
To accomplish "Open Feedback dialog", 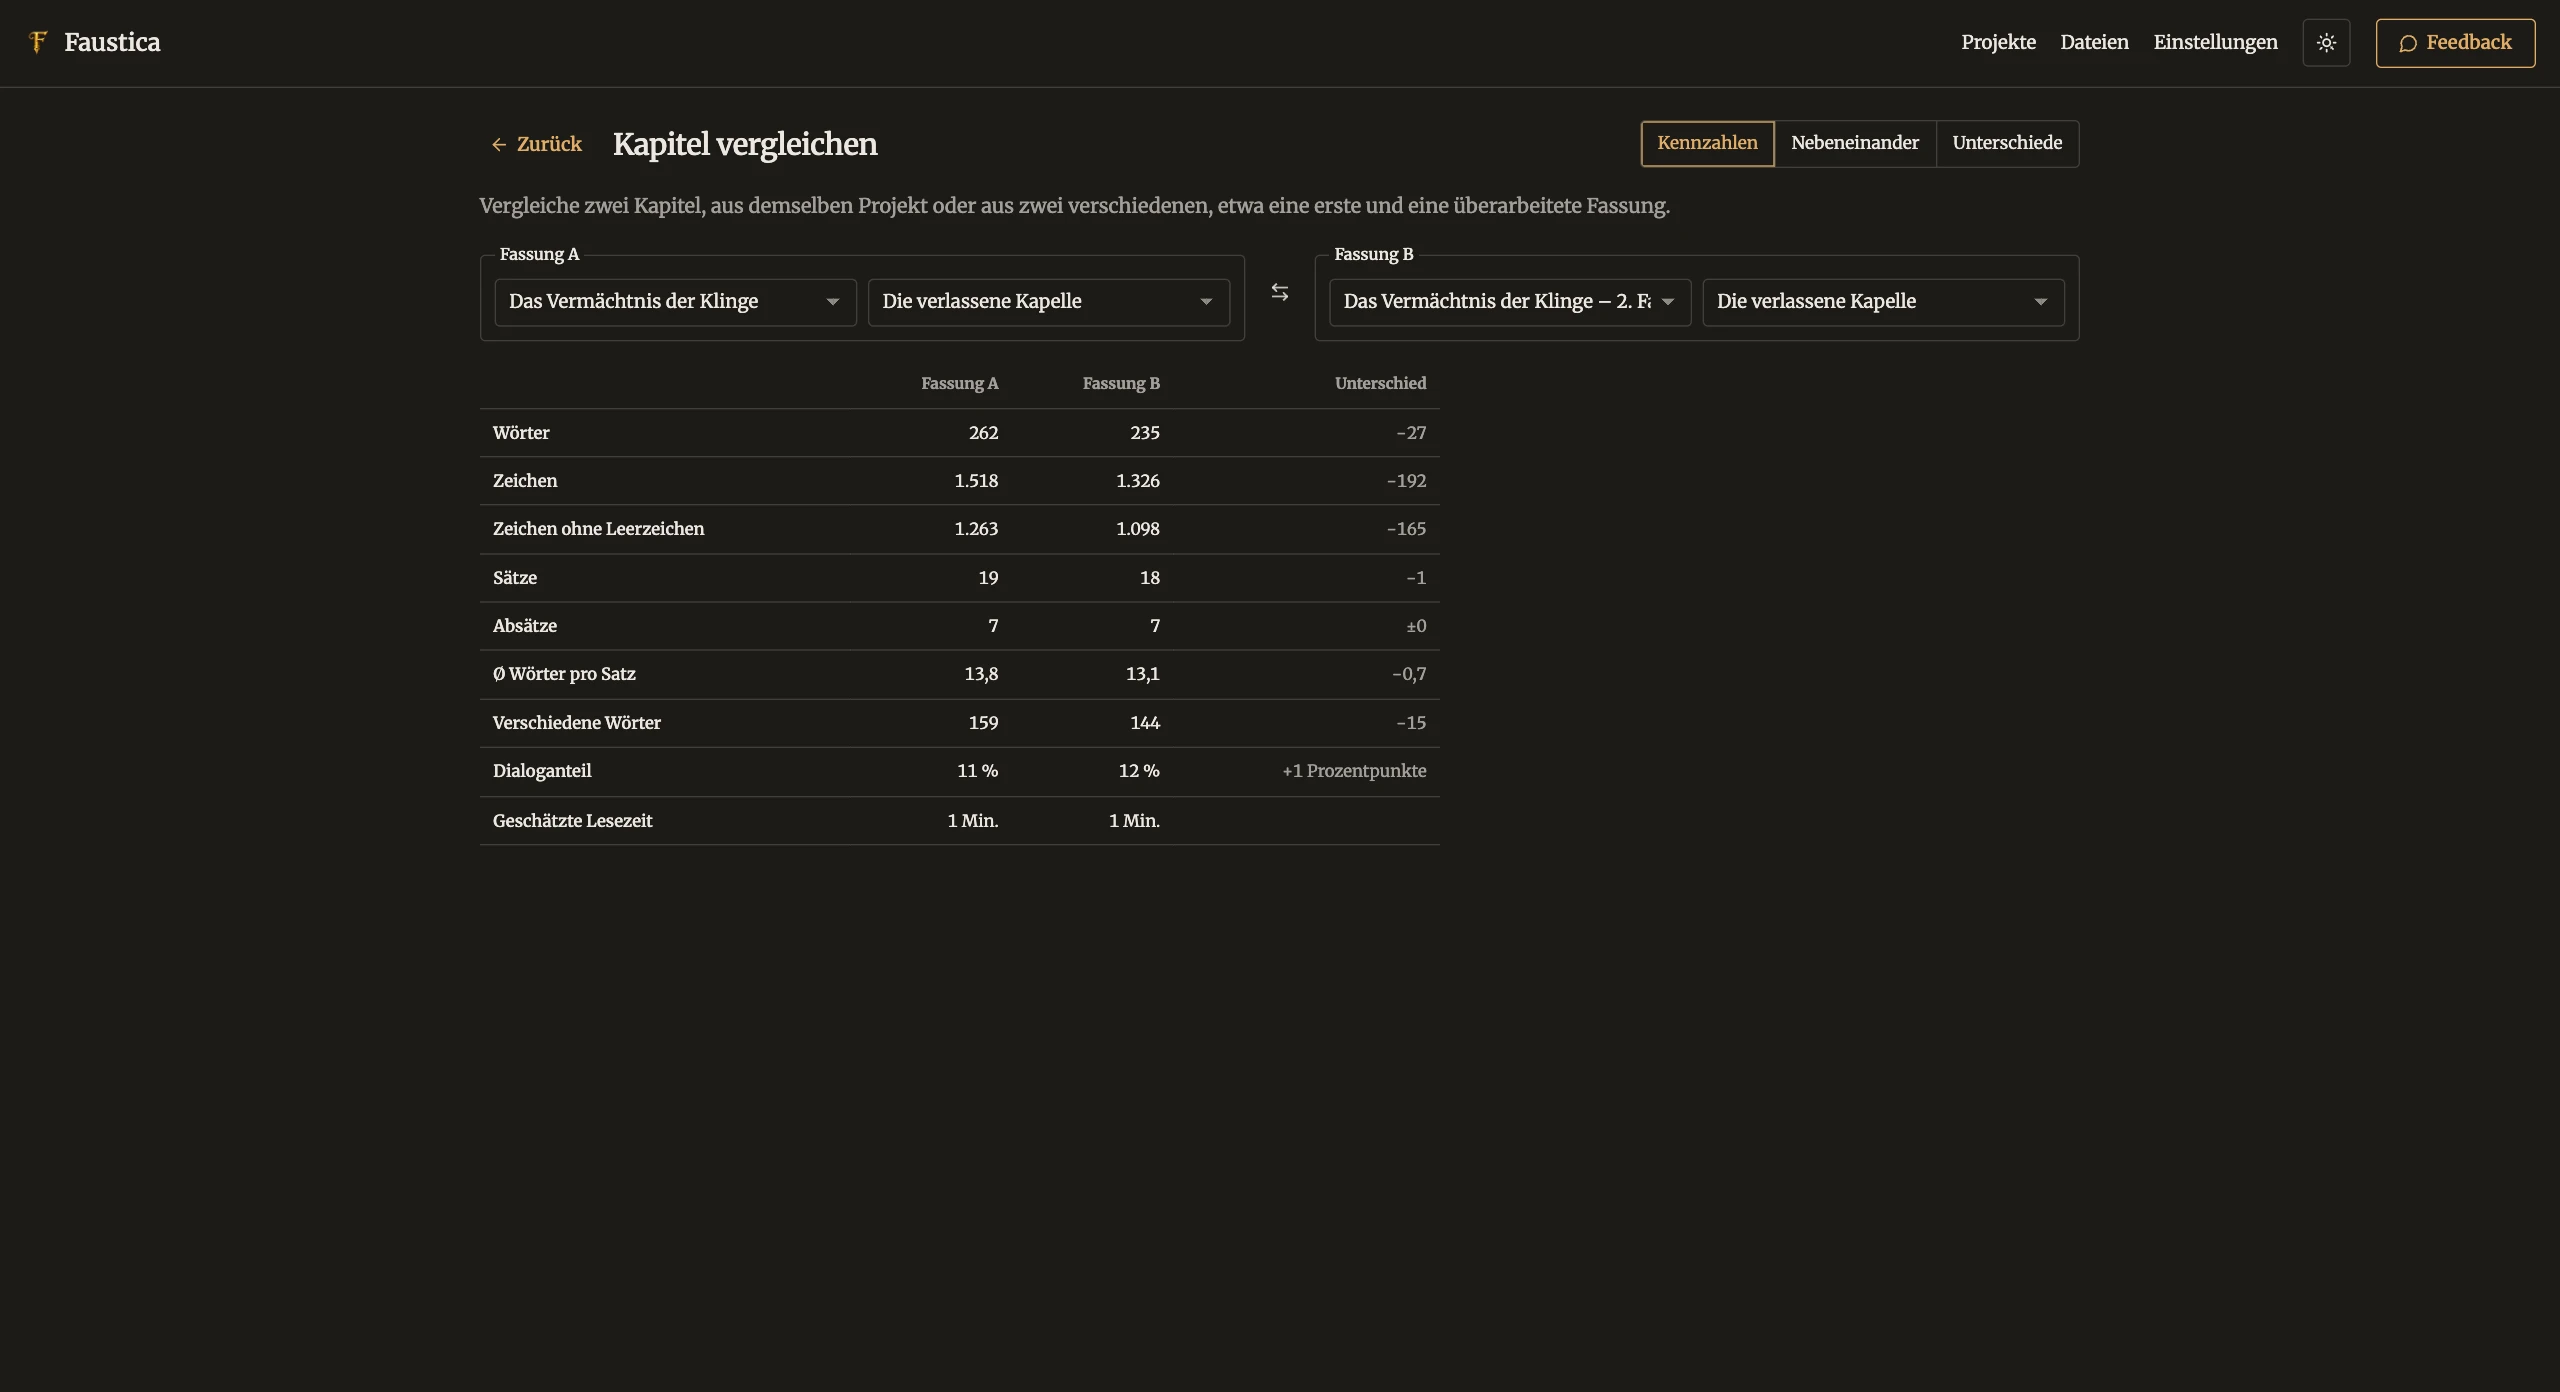I will click(x=2455, y=43).
